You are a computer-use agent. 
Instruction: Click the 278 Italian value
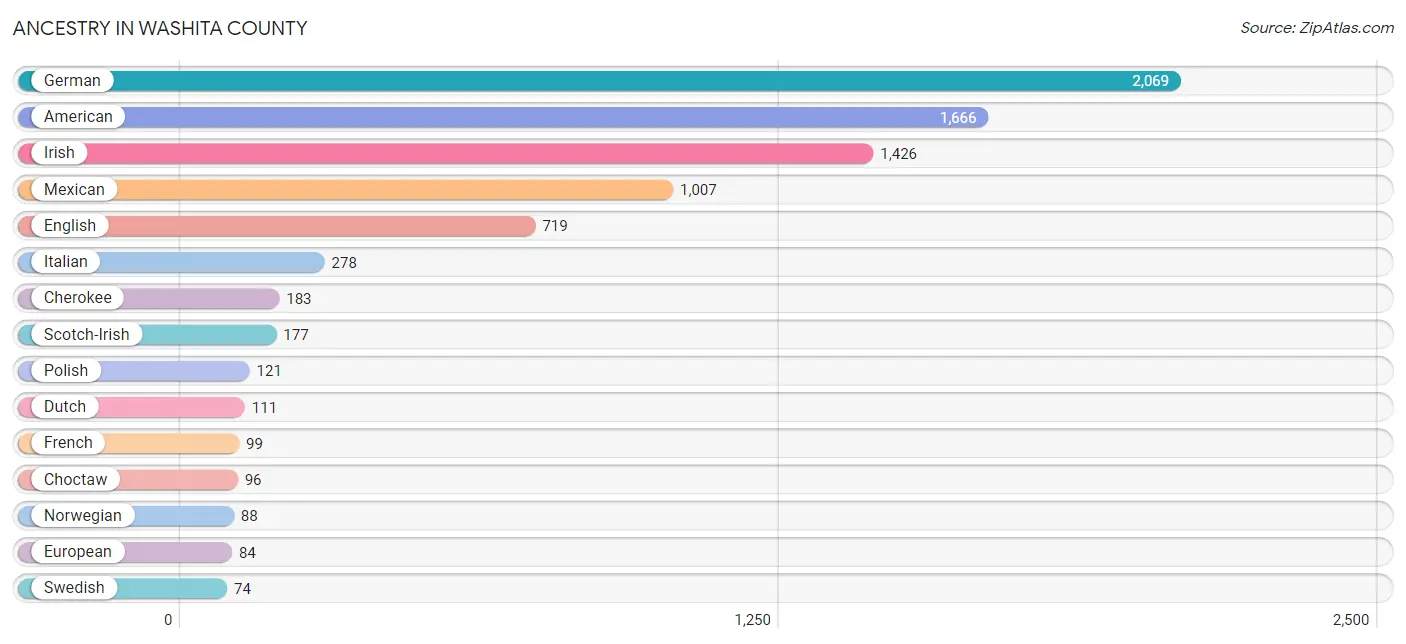(x=344, y=263)
